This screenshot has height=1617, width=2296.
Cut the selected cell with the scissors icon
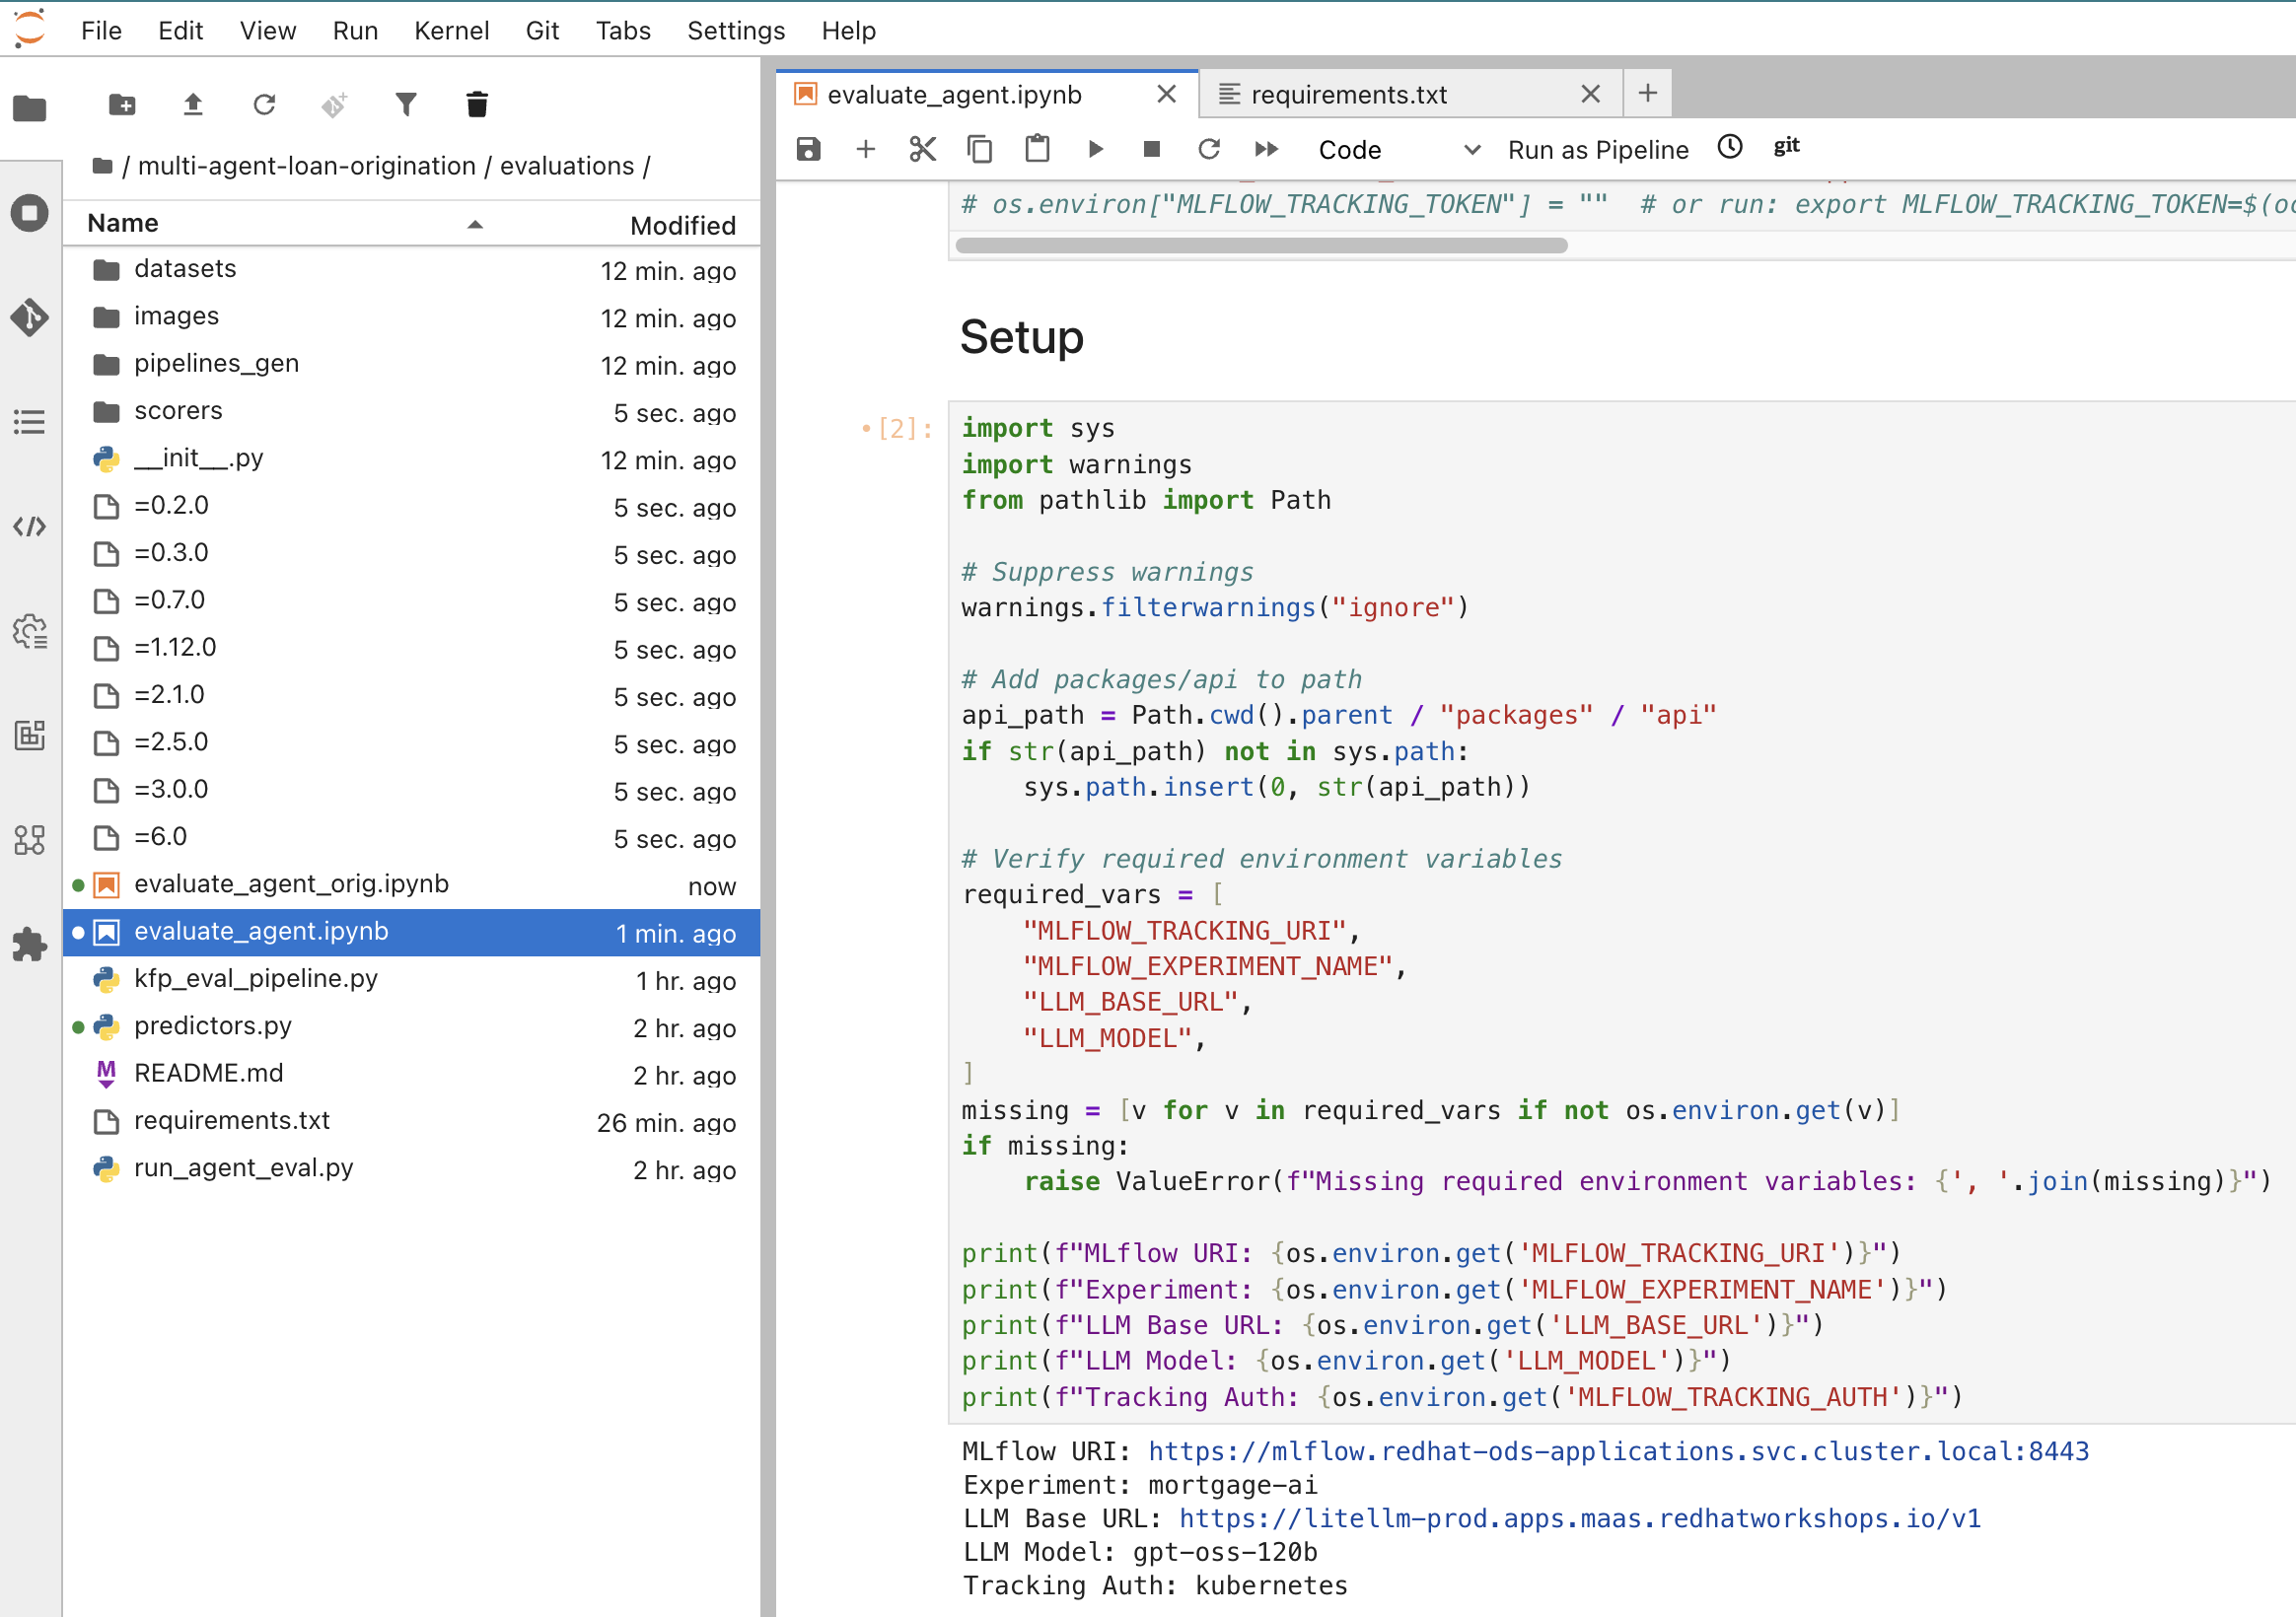tap(922, 150)
